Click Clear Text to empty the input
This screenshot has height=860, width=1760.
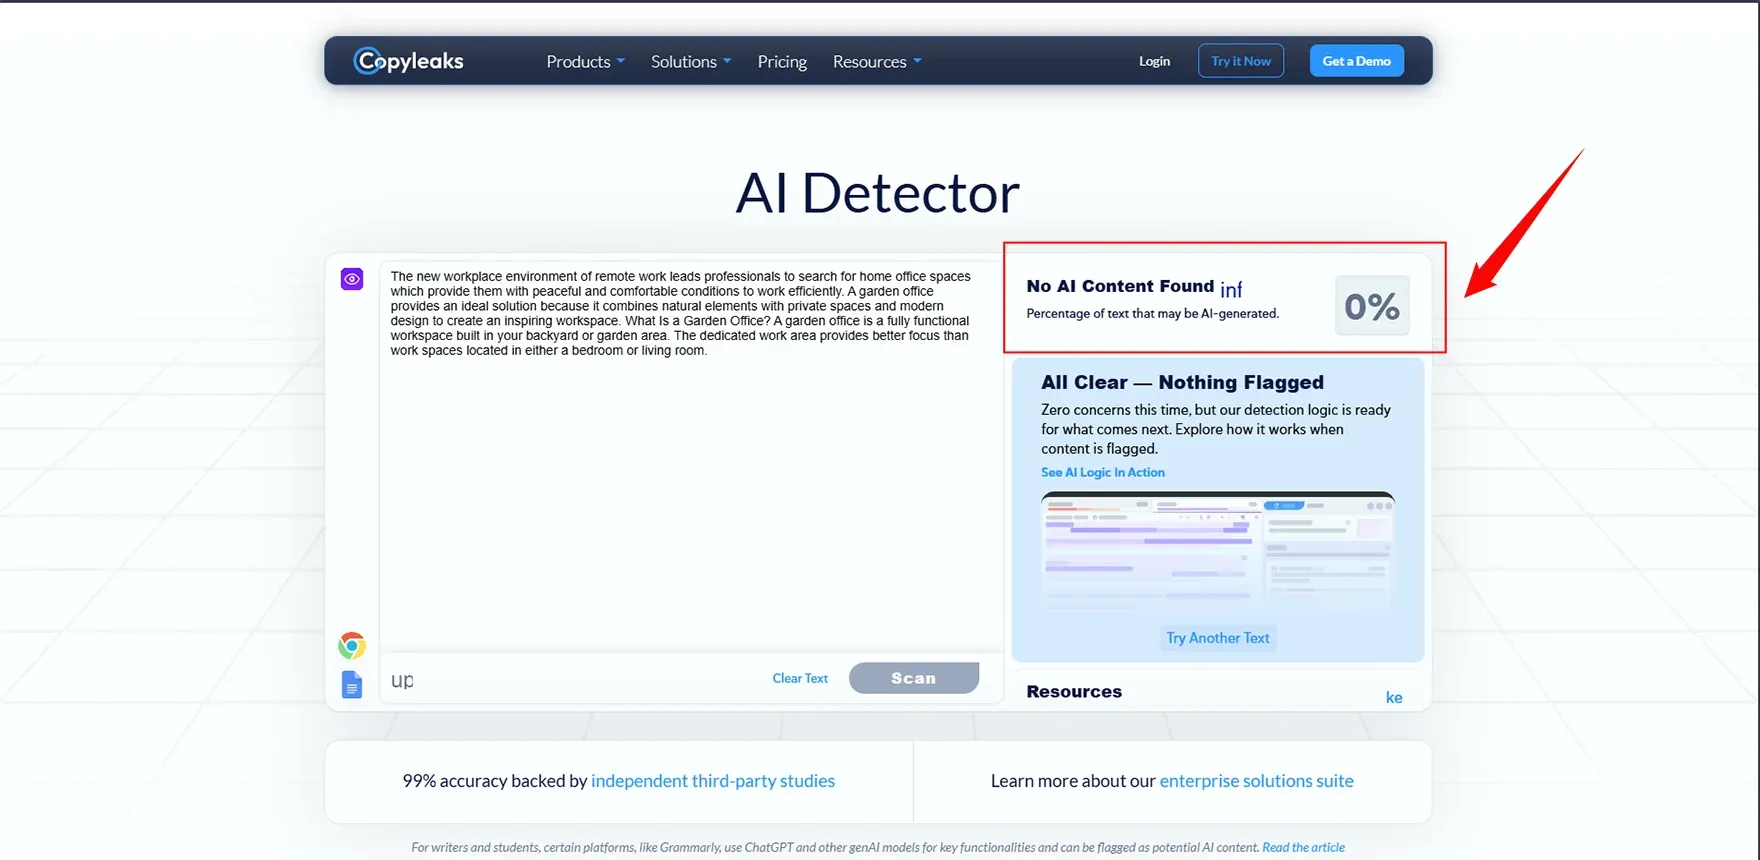click(800, 678)
